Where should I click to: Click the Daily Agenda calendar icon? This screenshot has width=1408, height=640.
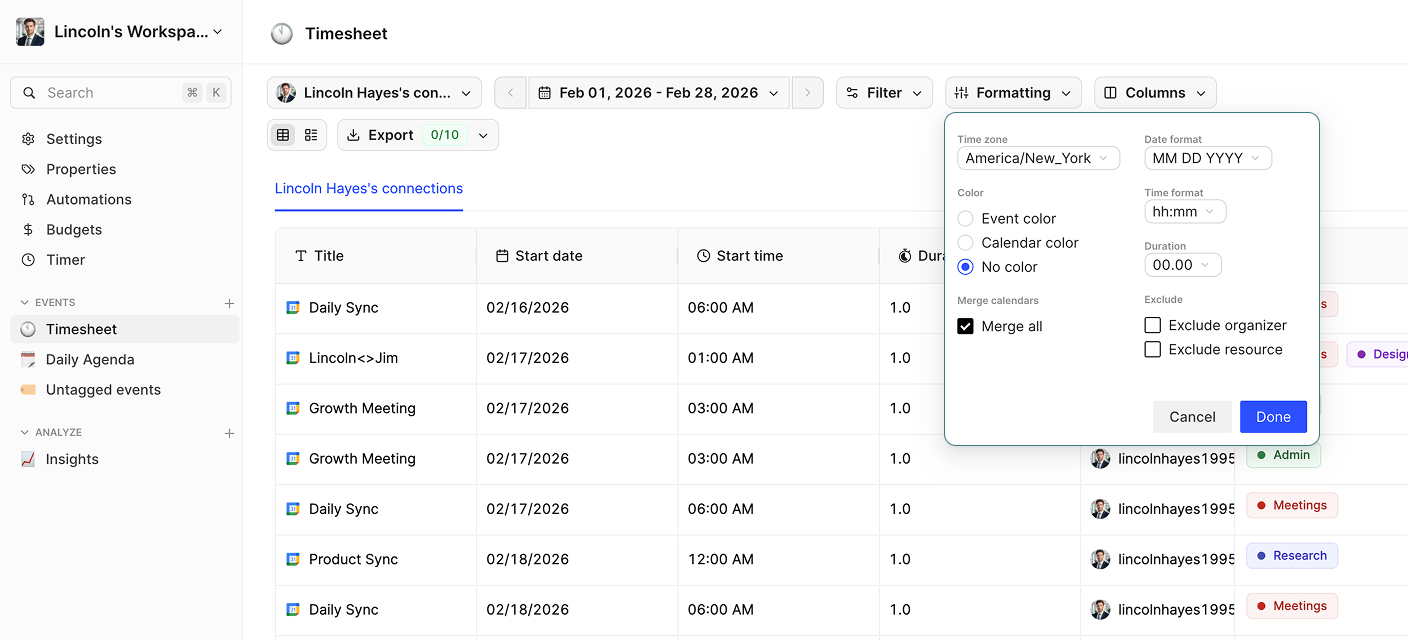(28, 359)
